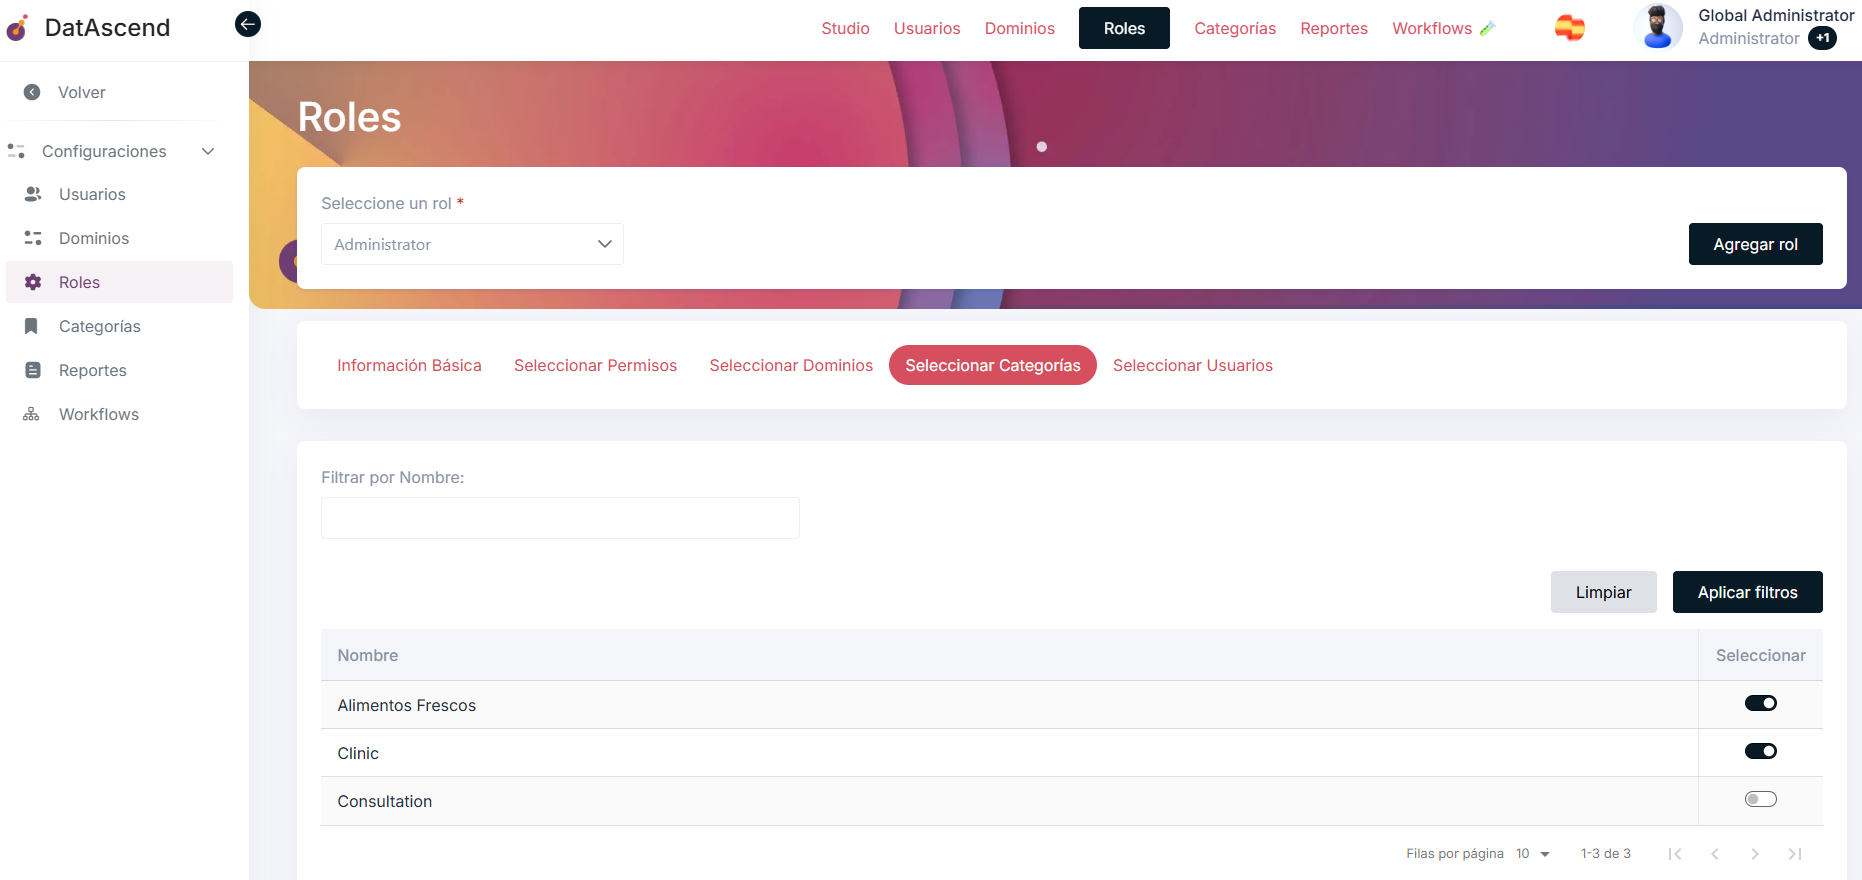Viewport: 1862px width, 880px height.
Task: Turn off the Clinic category toggle
Action: 1760,751
